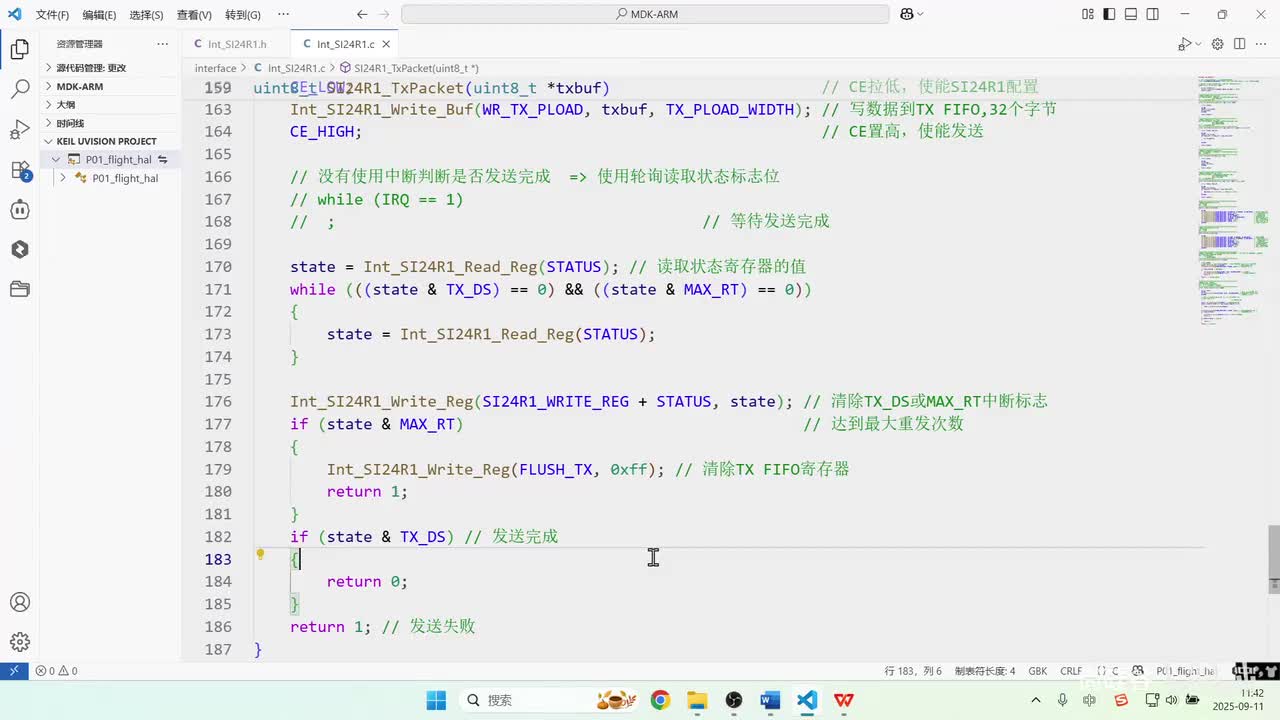1280x720 pixels.
Task: Switch to the Int_SI24R1.h tab
Action: (x=237, y=44)
